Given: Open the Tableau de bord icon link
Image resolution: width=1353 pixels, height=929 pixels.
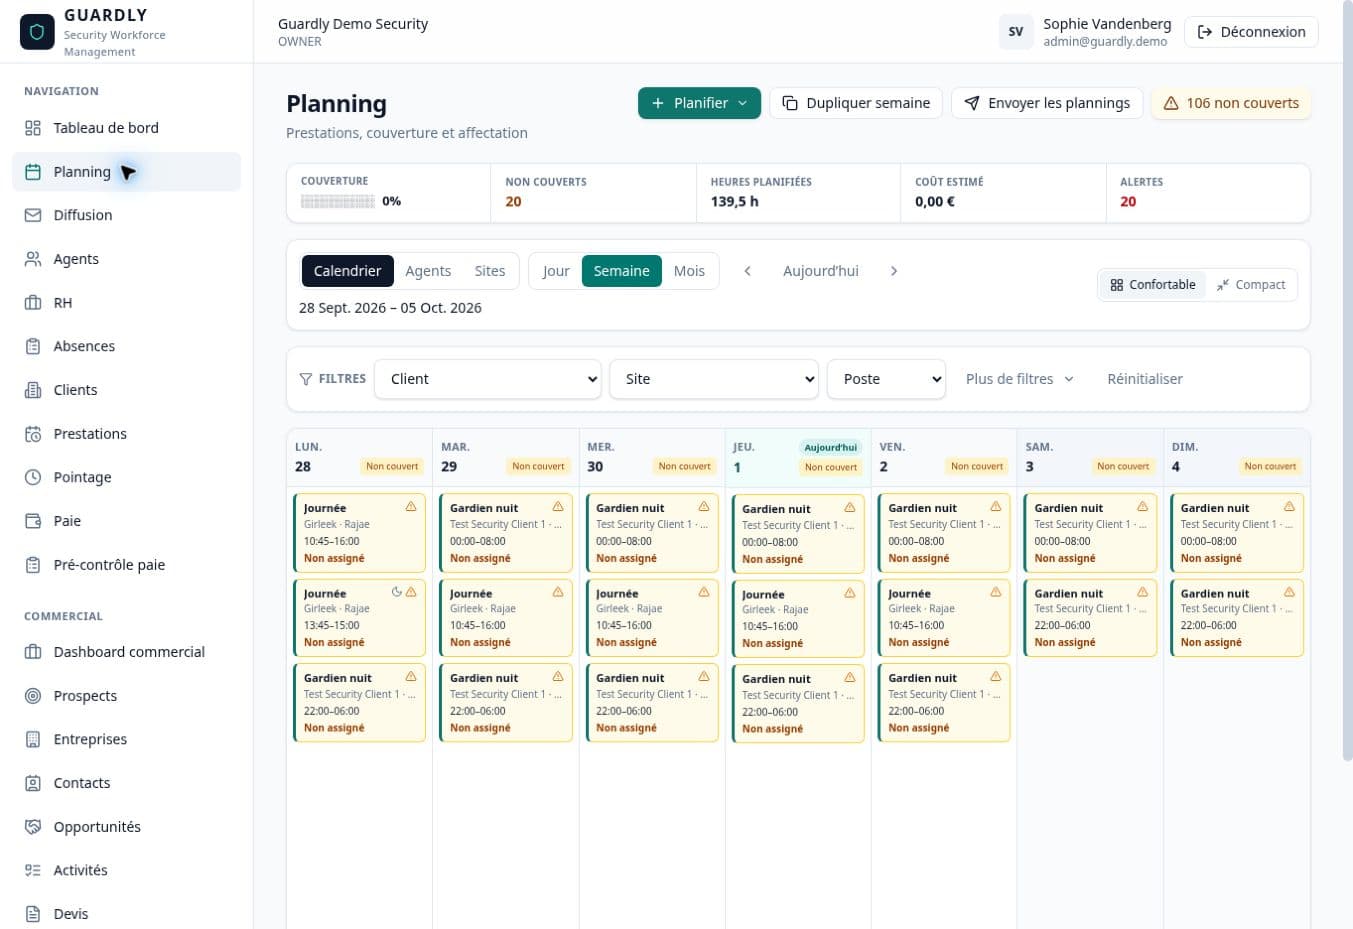Looking at the screenshot, I should coord(33,128).
